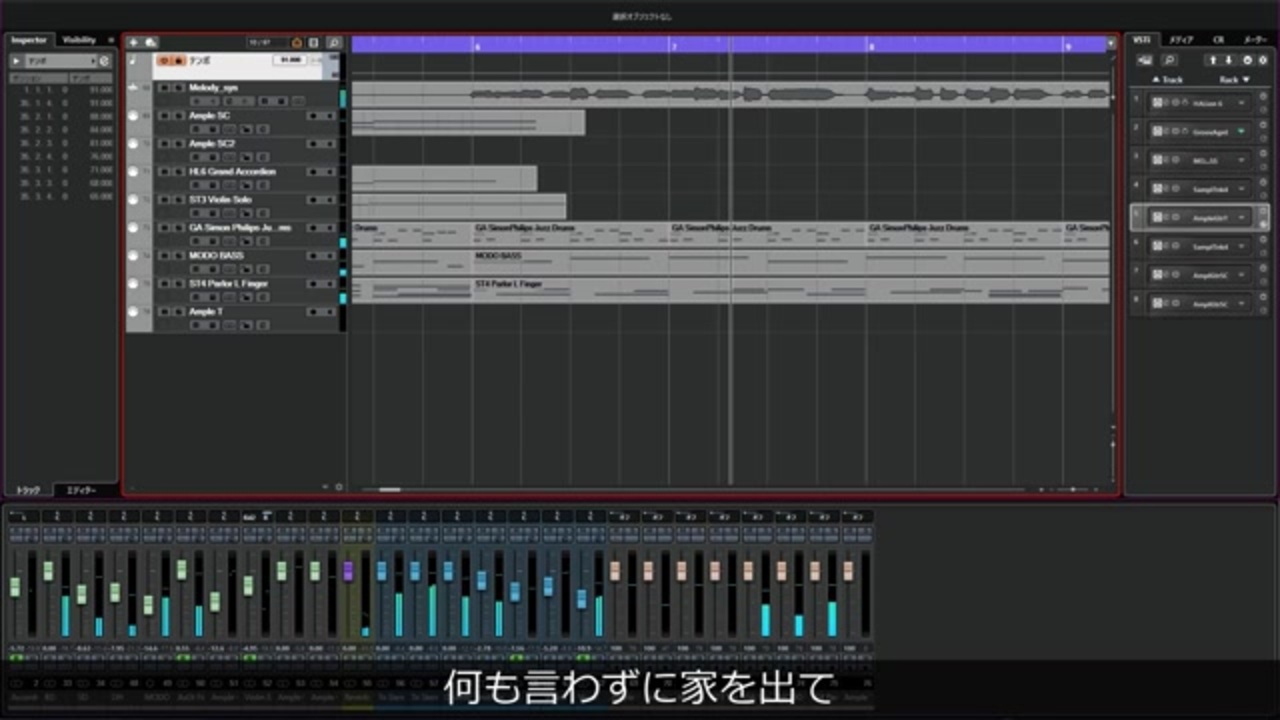
Task: Switch to the Visibility tab
Action: tap(79, 40)
